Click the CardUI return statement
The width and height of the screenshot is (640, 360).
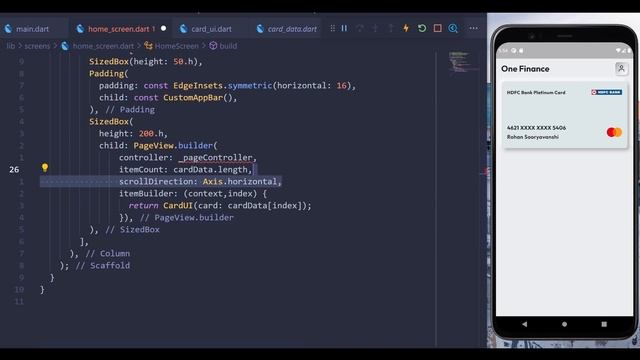[220, 206]
